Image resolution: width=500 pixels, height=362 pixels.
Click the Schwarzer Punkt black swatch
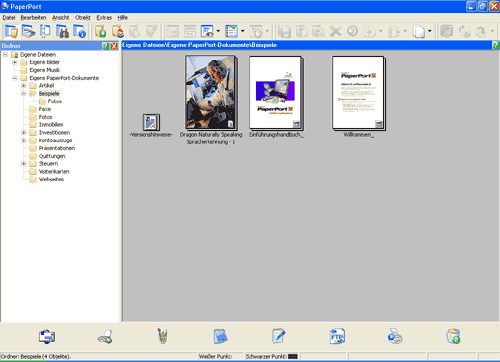pos(293,357)
